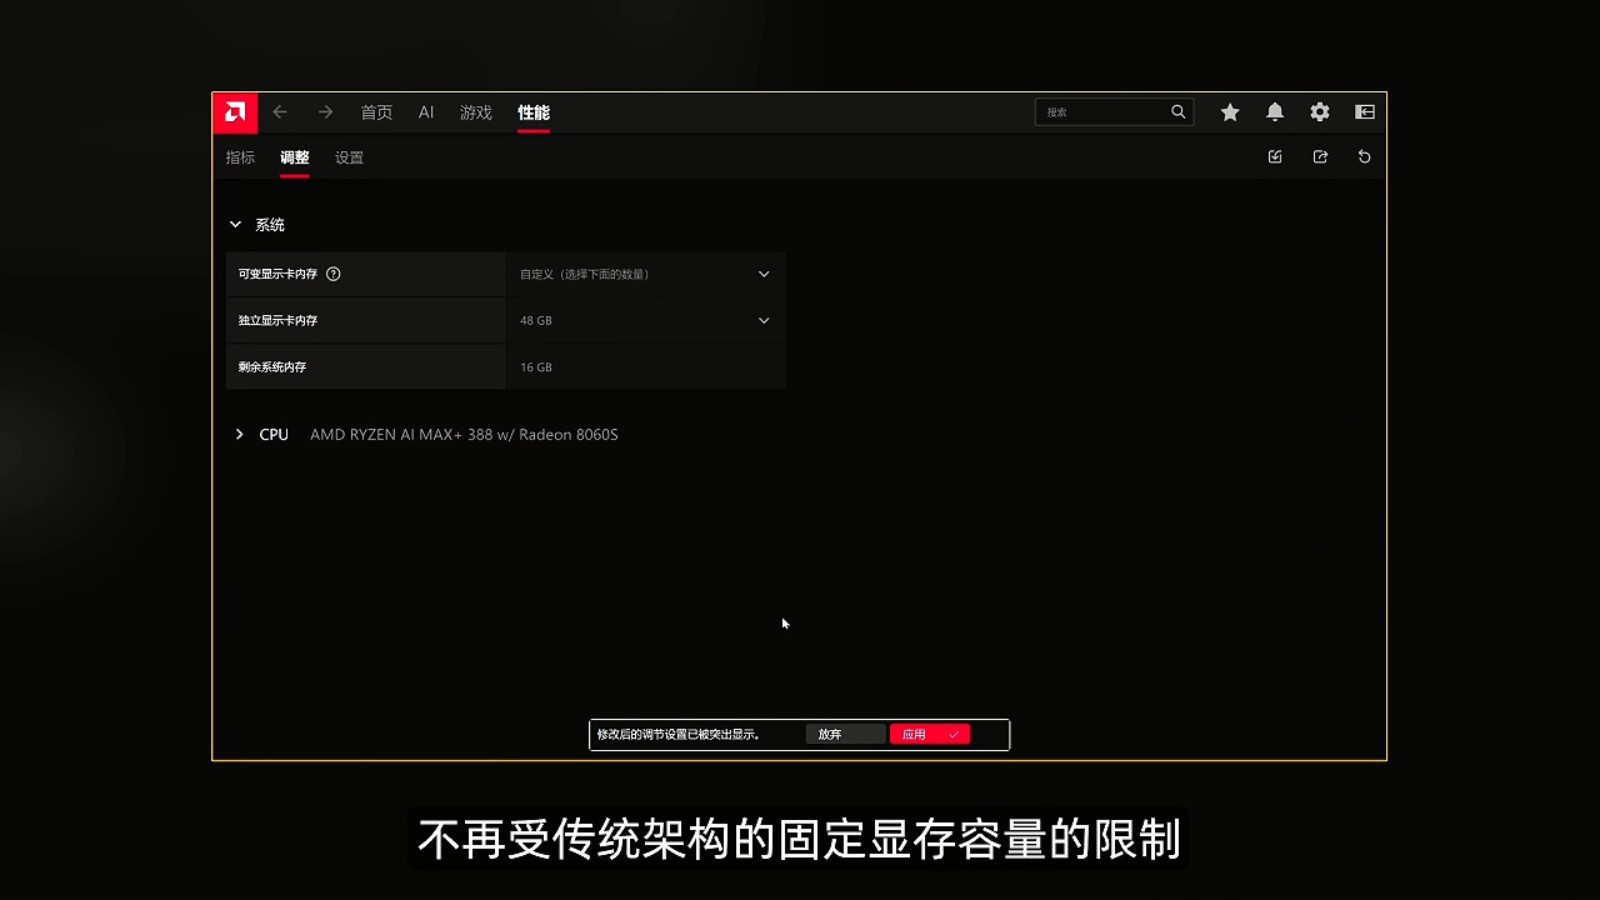Open the 独立显示卡内存 48 GB dropdown

click(x=645, y=321)
